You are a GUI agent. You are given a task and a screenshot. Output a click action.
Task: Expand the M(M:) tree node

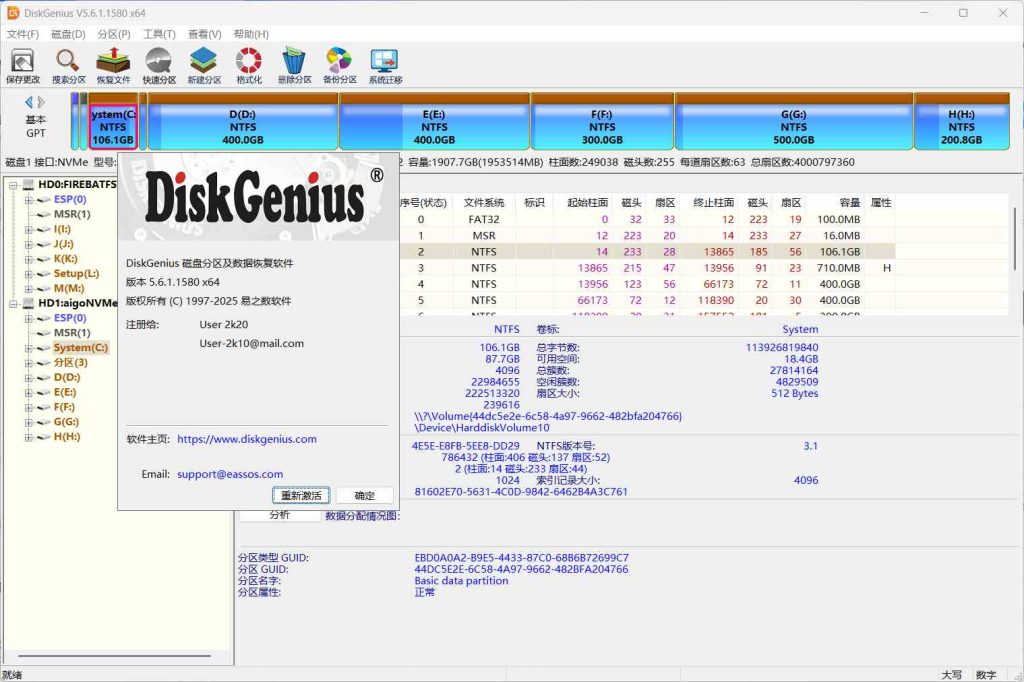click(28, 289)
